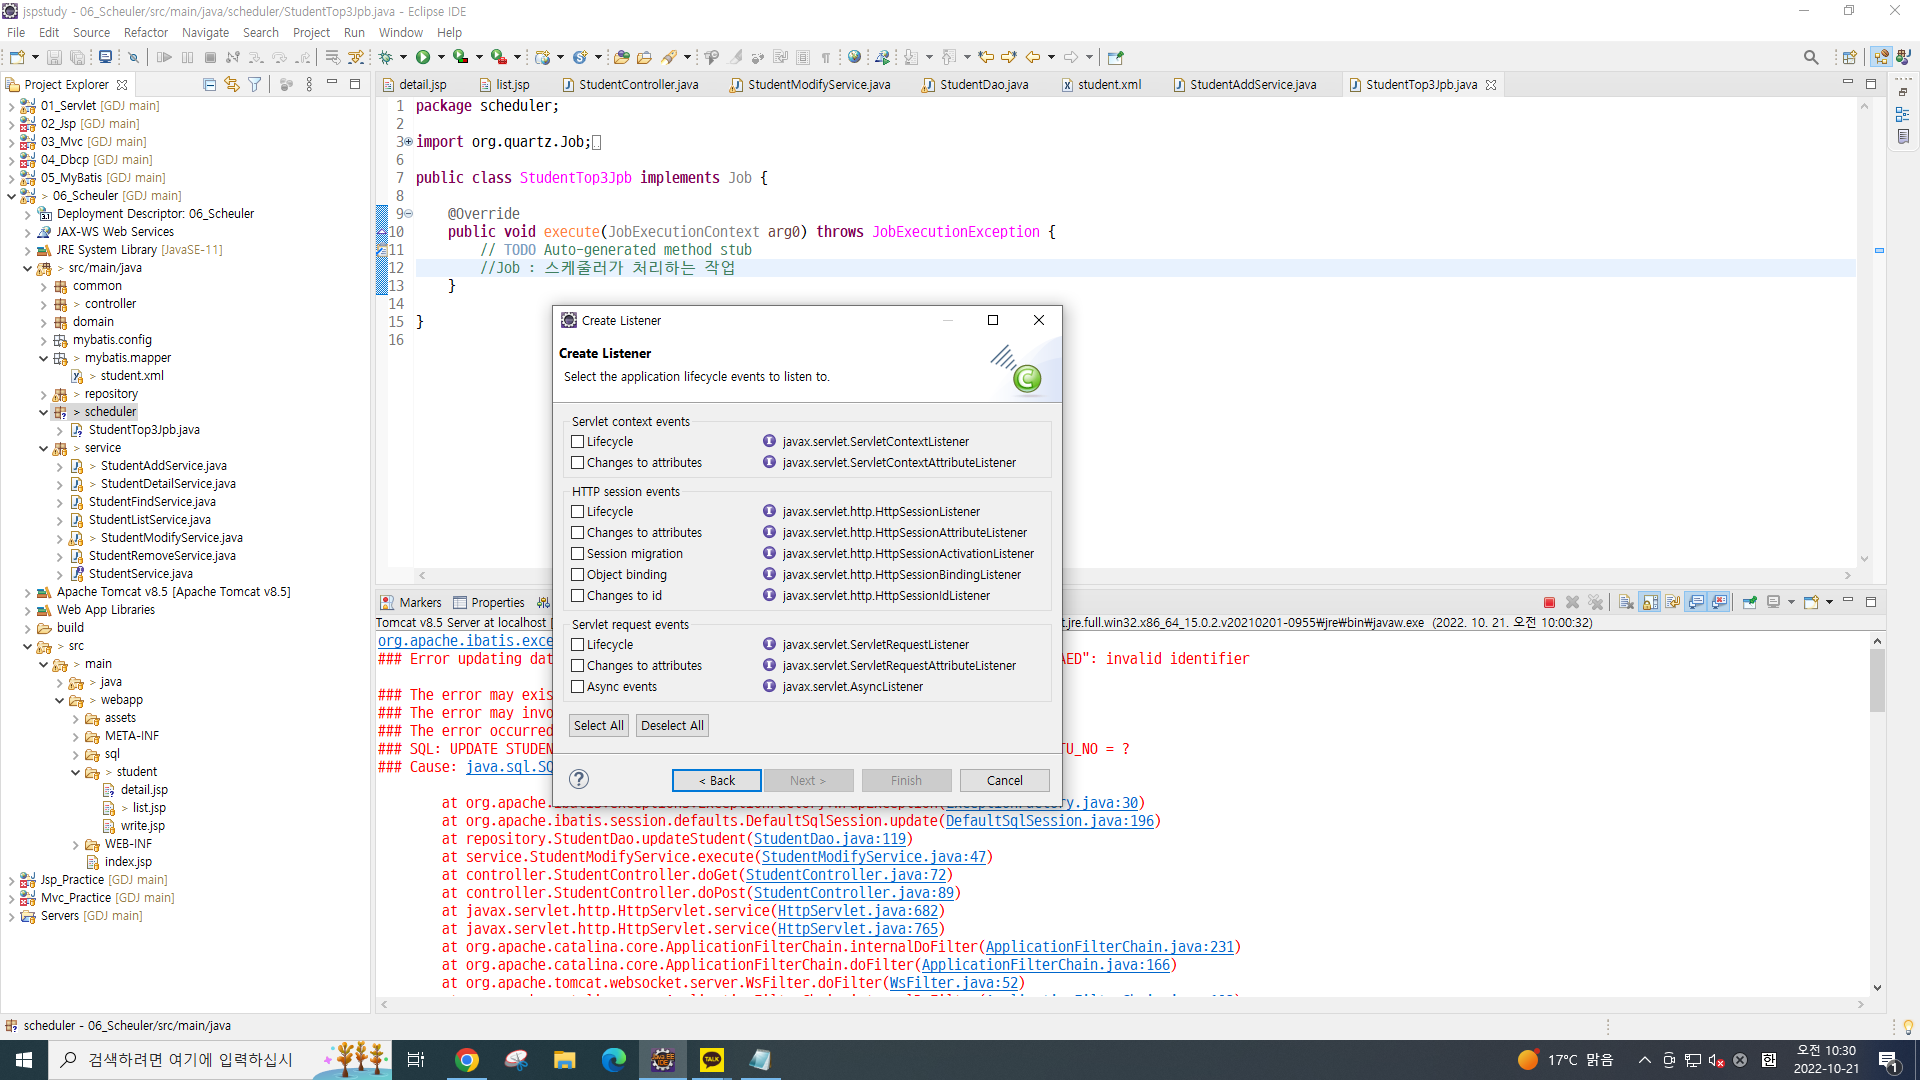The width and height of the screenshot is (1920, 1080).
Task: Open StudentDao.java:119 stack trace link
Action: (x=829, y=839)
